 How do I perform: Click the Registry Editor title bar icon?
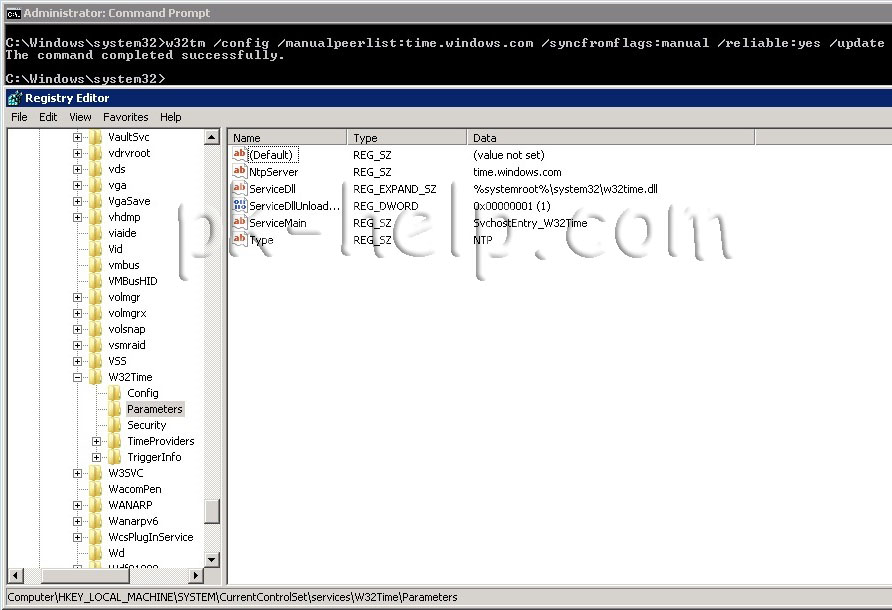click(x=14, y=98)
